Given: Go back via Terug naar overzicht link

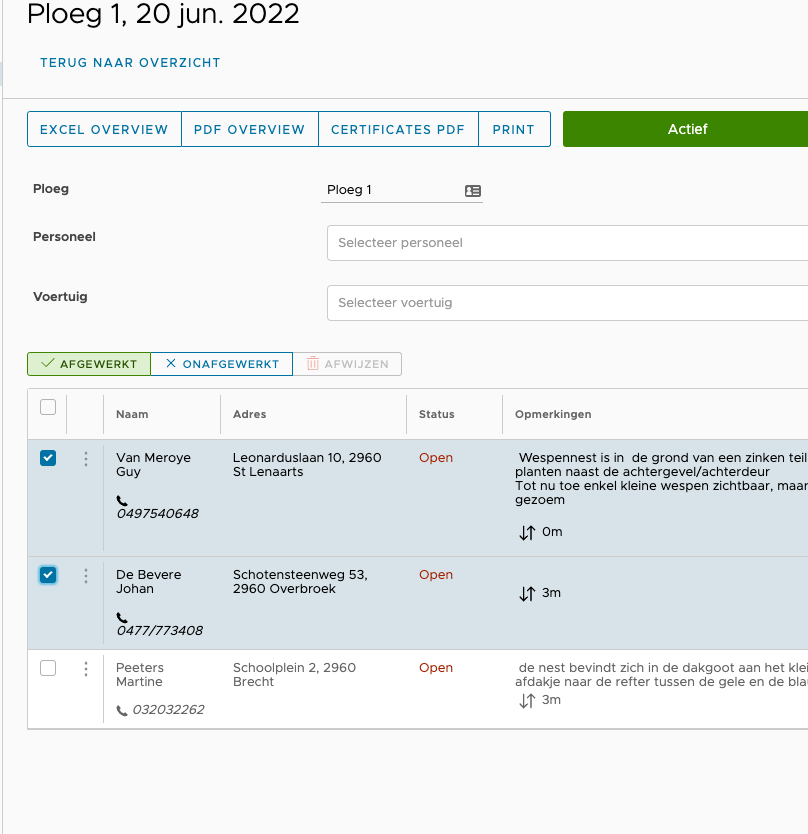Looking at the screenshot, I should click(130, 63).
